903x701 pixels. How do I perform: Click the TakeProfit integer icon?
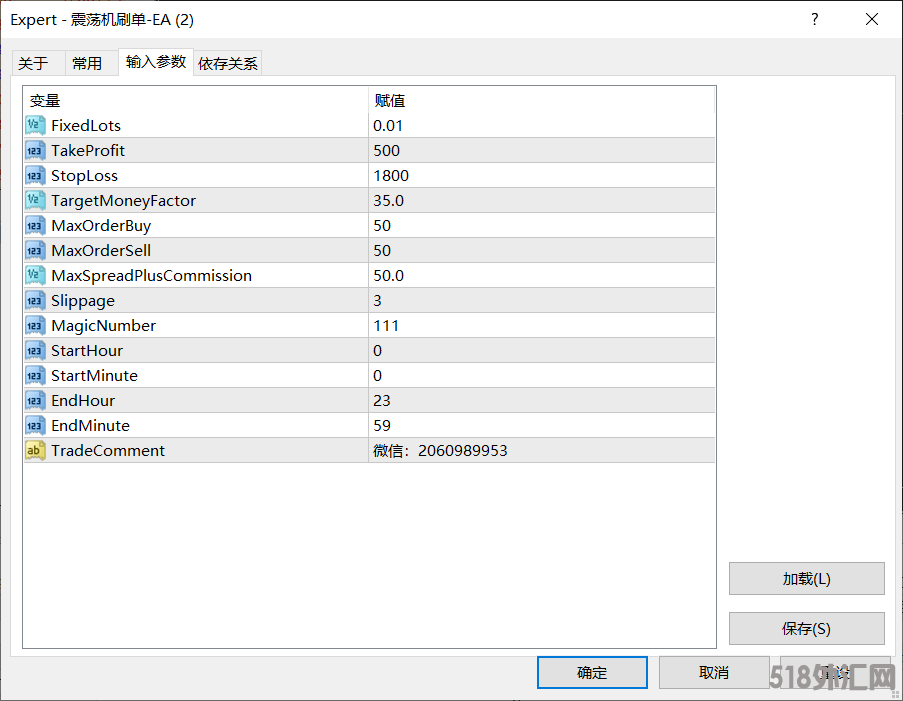coord(35,150)
